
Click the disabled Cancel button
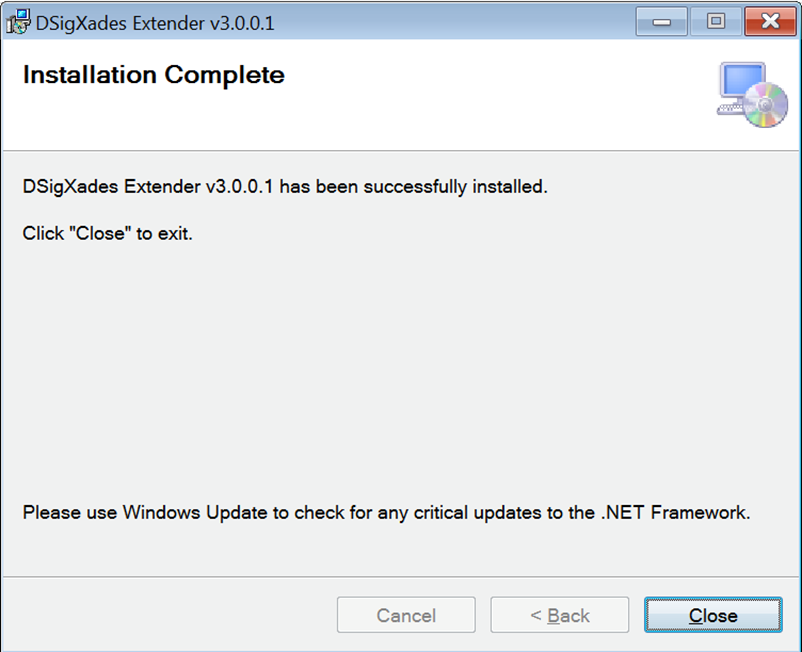tap(406, 615)
